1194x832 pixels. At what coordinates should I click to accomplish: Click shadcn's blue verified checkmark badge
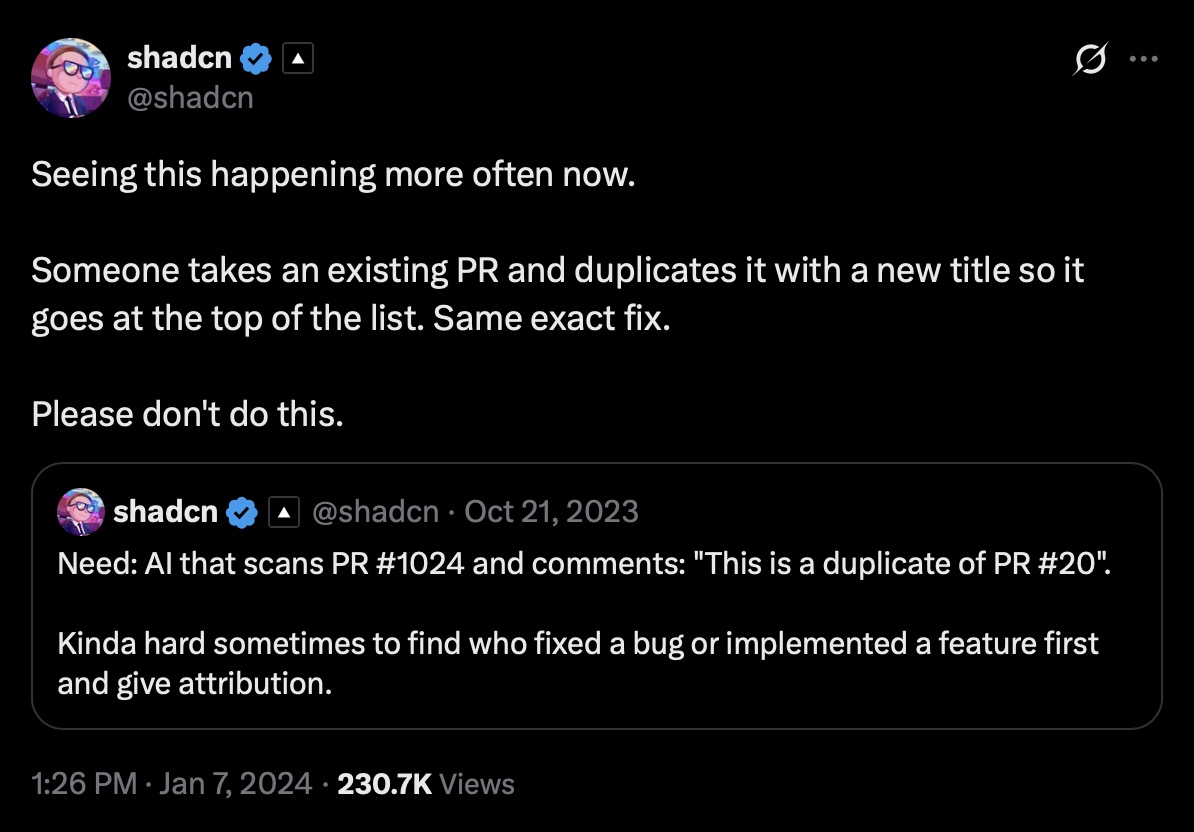click(x=257, y=58)
